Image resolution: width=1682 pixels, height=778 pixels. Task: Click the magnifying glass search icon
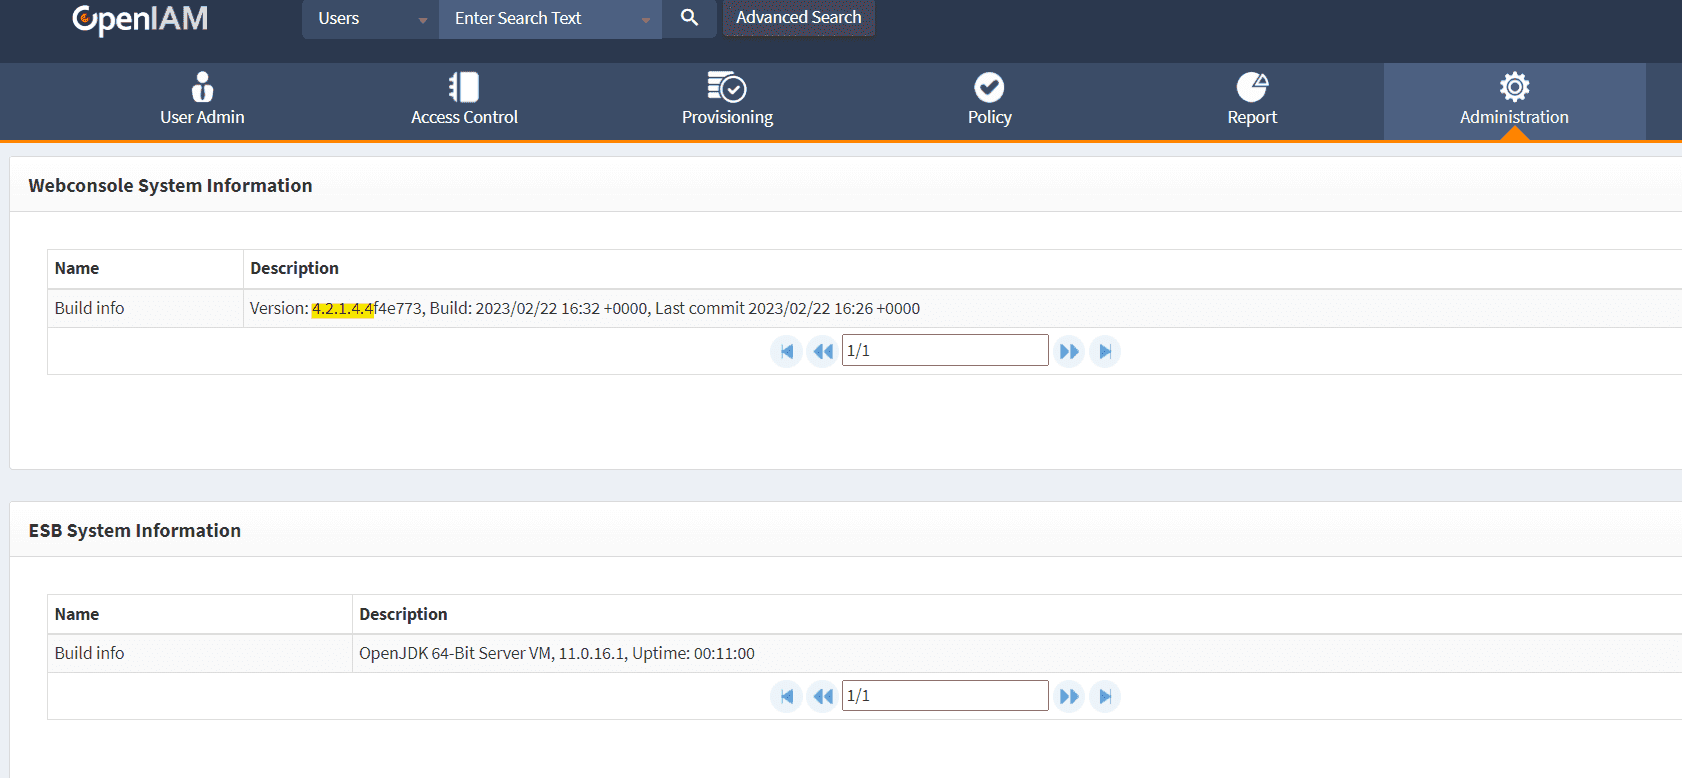[x=689, y=18]
